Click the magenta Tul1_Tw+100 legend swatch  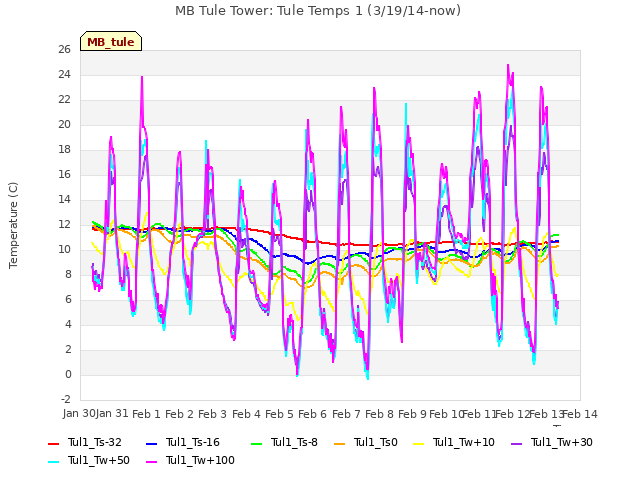click(x=151, y=461)
